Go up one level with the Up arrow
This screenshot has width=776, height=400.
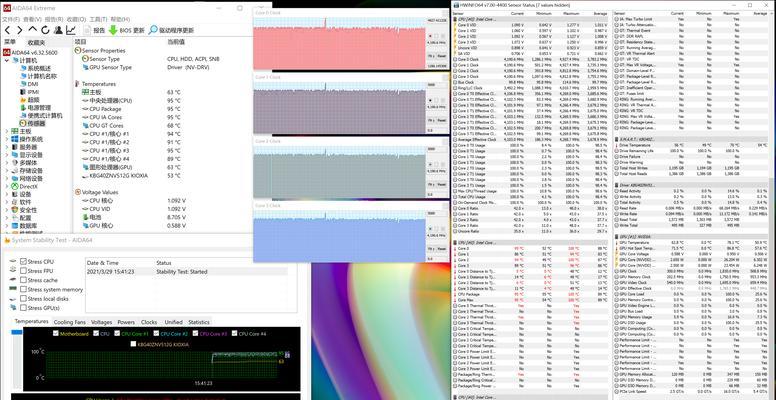click(x=33, y=30)
